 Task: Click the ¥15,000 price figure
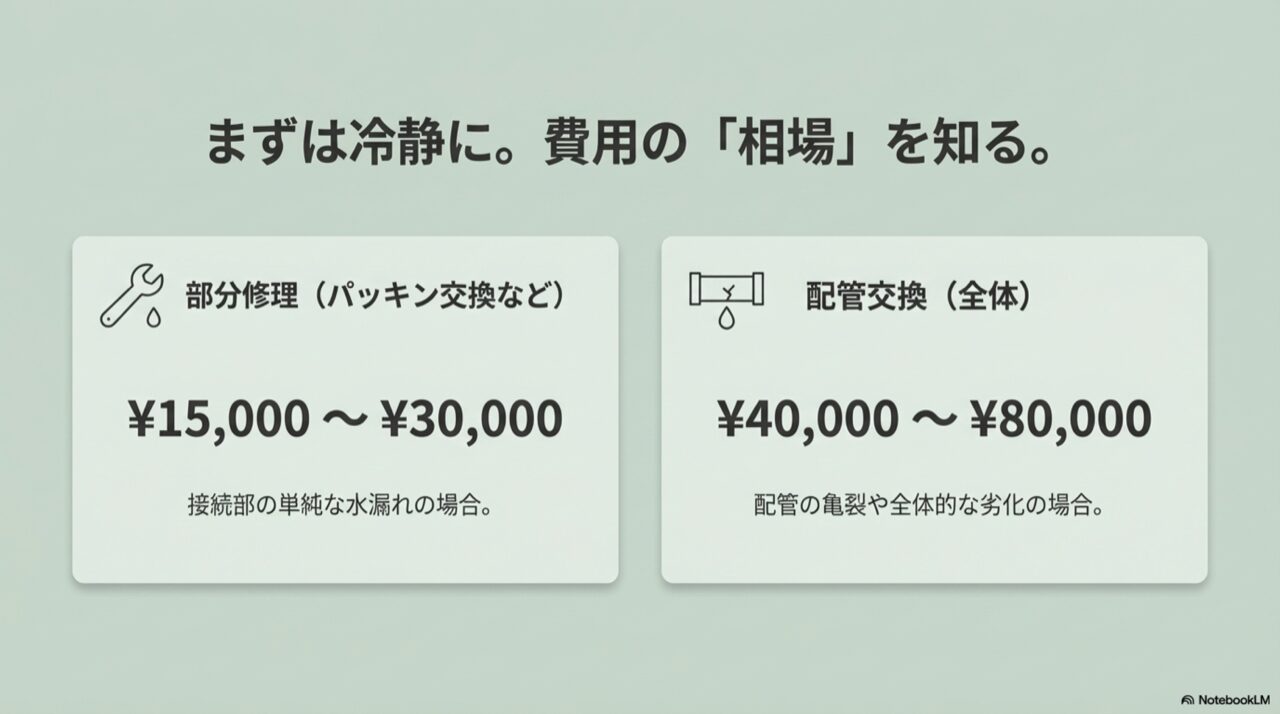point(218,419)
